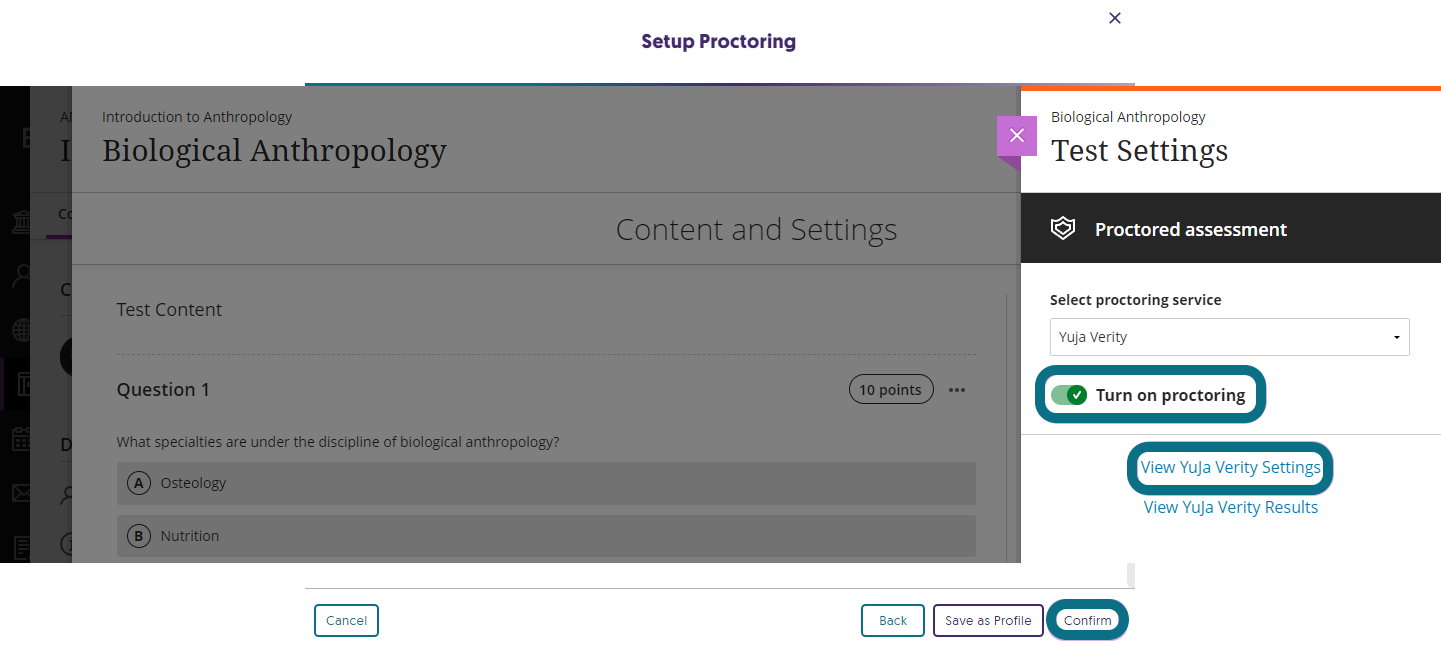The height and width of the screenshot is (649, 1441).
Task: Open View YuJa Verity Settings link
Action: point(1231,468)
